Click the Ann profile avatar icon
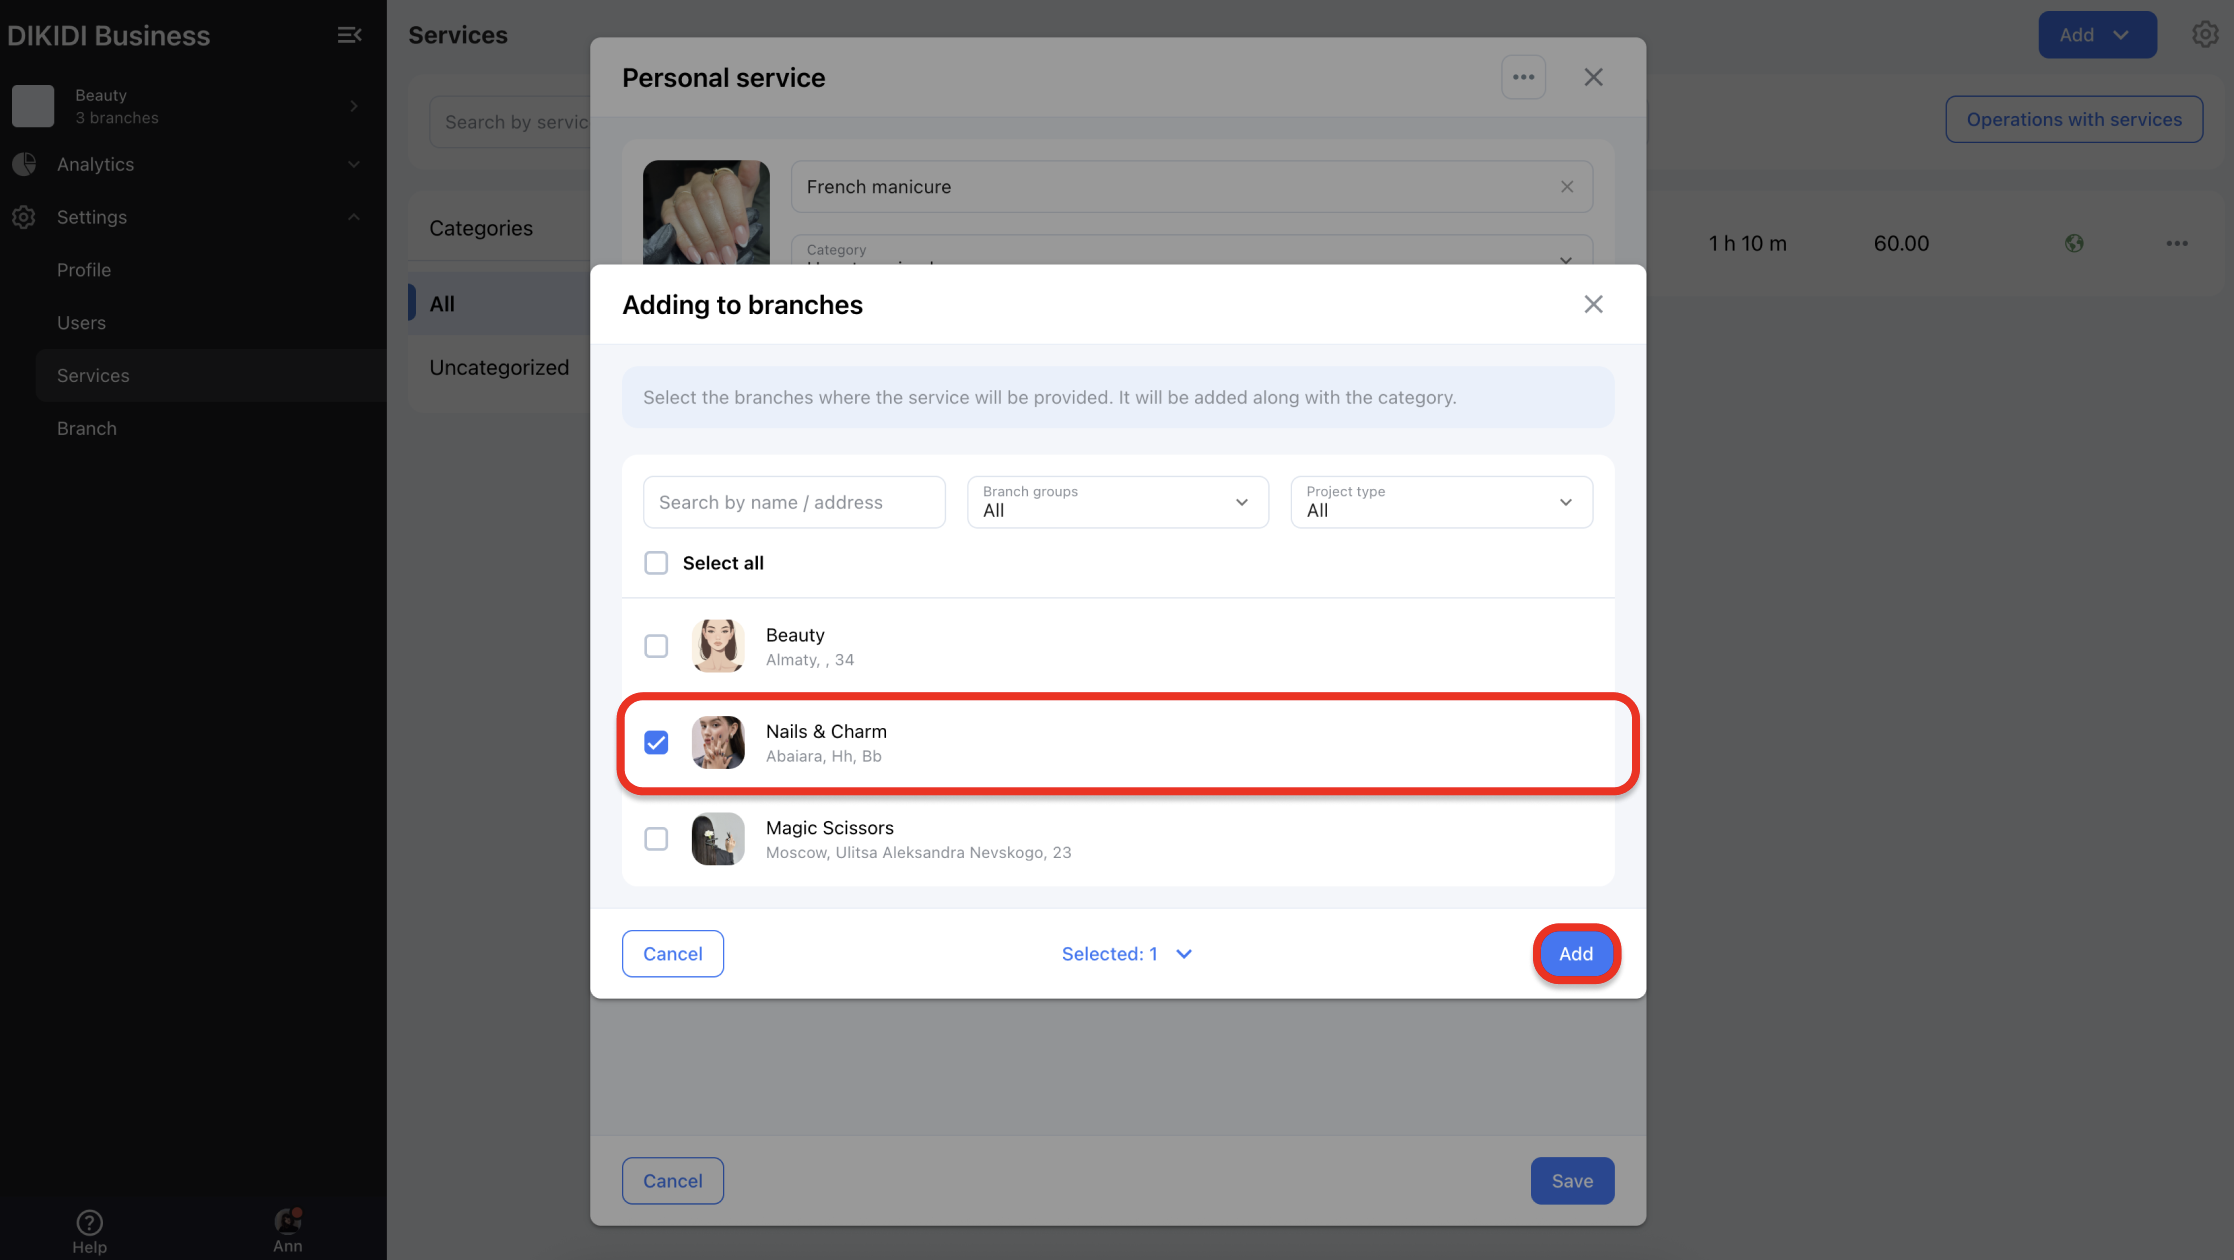 tap(287, 1220)
